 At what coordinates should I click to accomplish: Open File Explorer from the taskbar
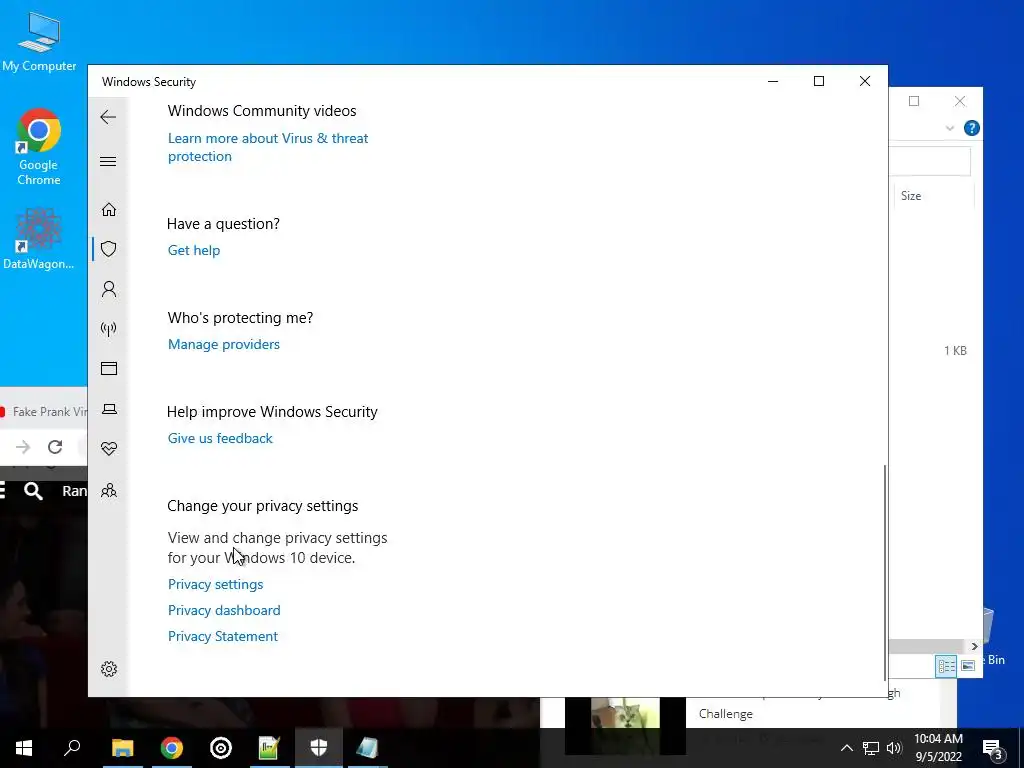tap(122, 748)
